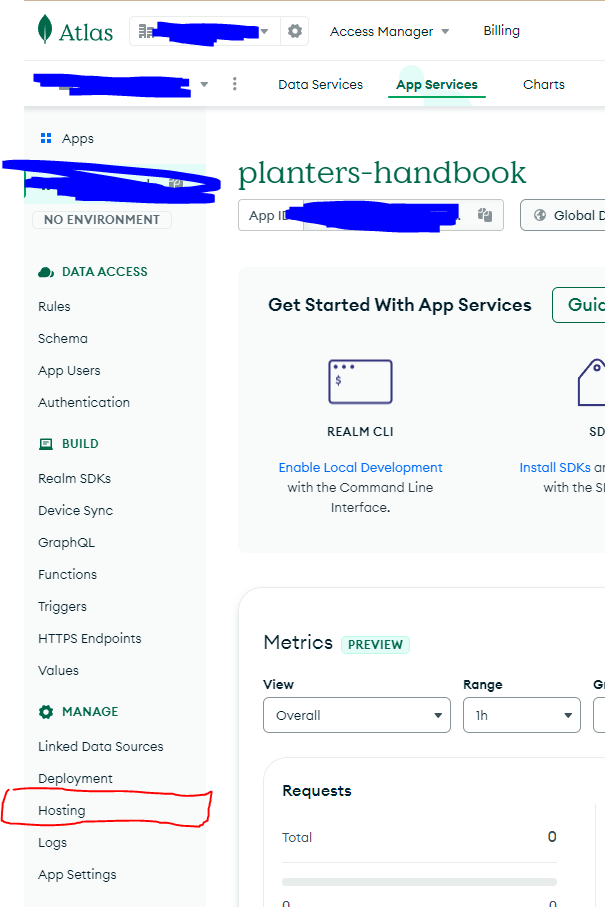605x907 pixels.
Task: Switch to the Data Services tab
Action: (x=320, y=85)
